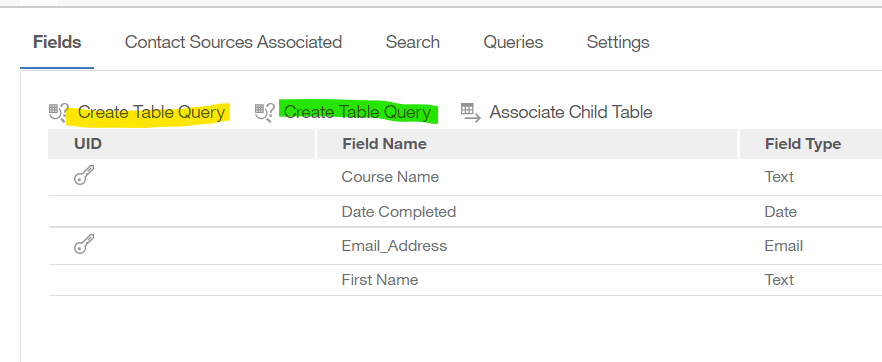Select the Course Name field row
The height and width of the screenshot is (362, 882).
465,177
